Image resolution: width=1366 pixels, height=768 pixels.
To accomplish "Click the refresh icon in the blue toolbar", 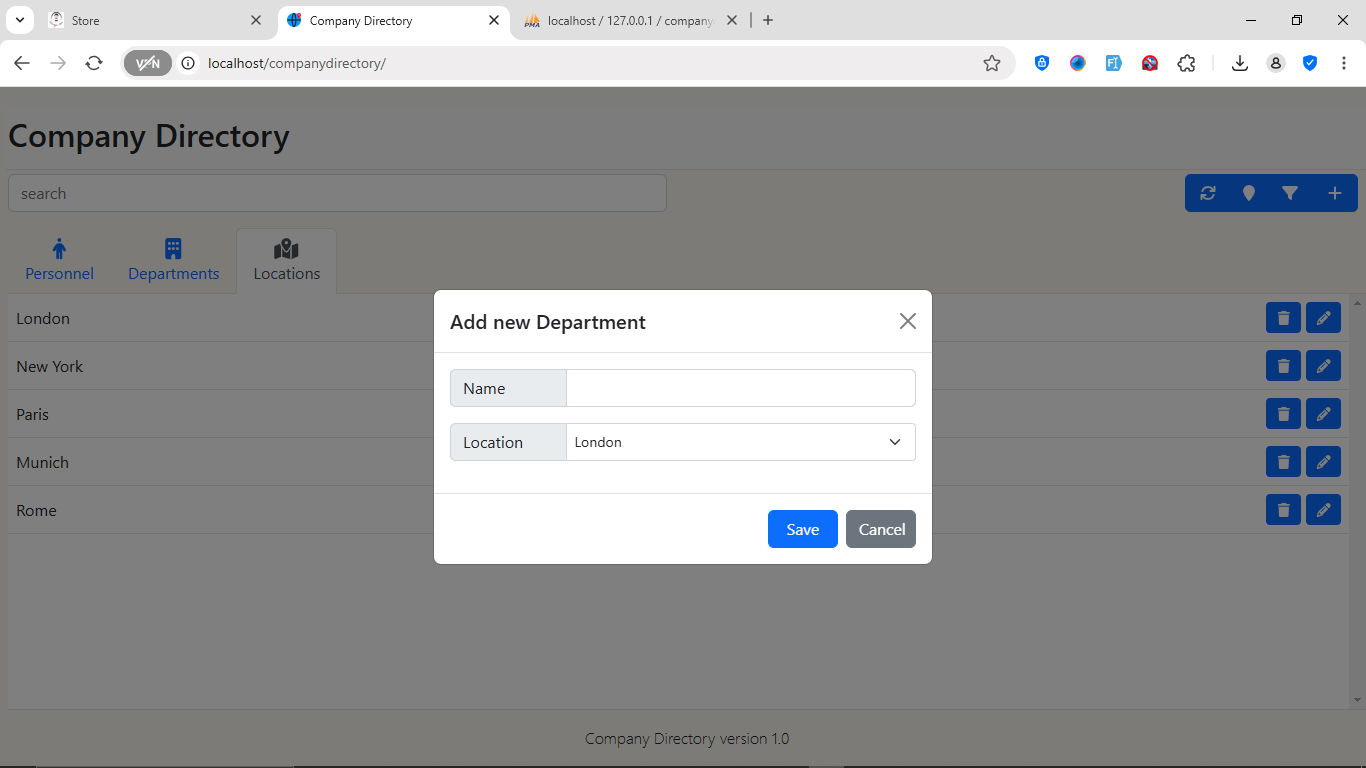I will coord(1208,193).
